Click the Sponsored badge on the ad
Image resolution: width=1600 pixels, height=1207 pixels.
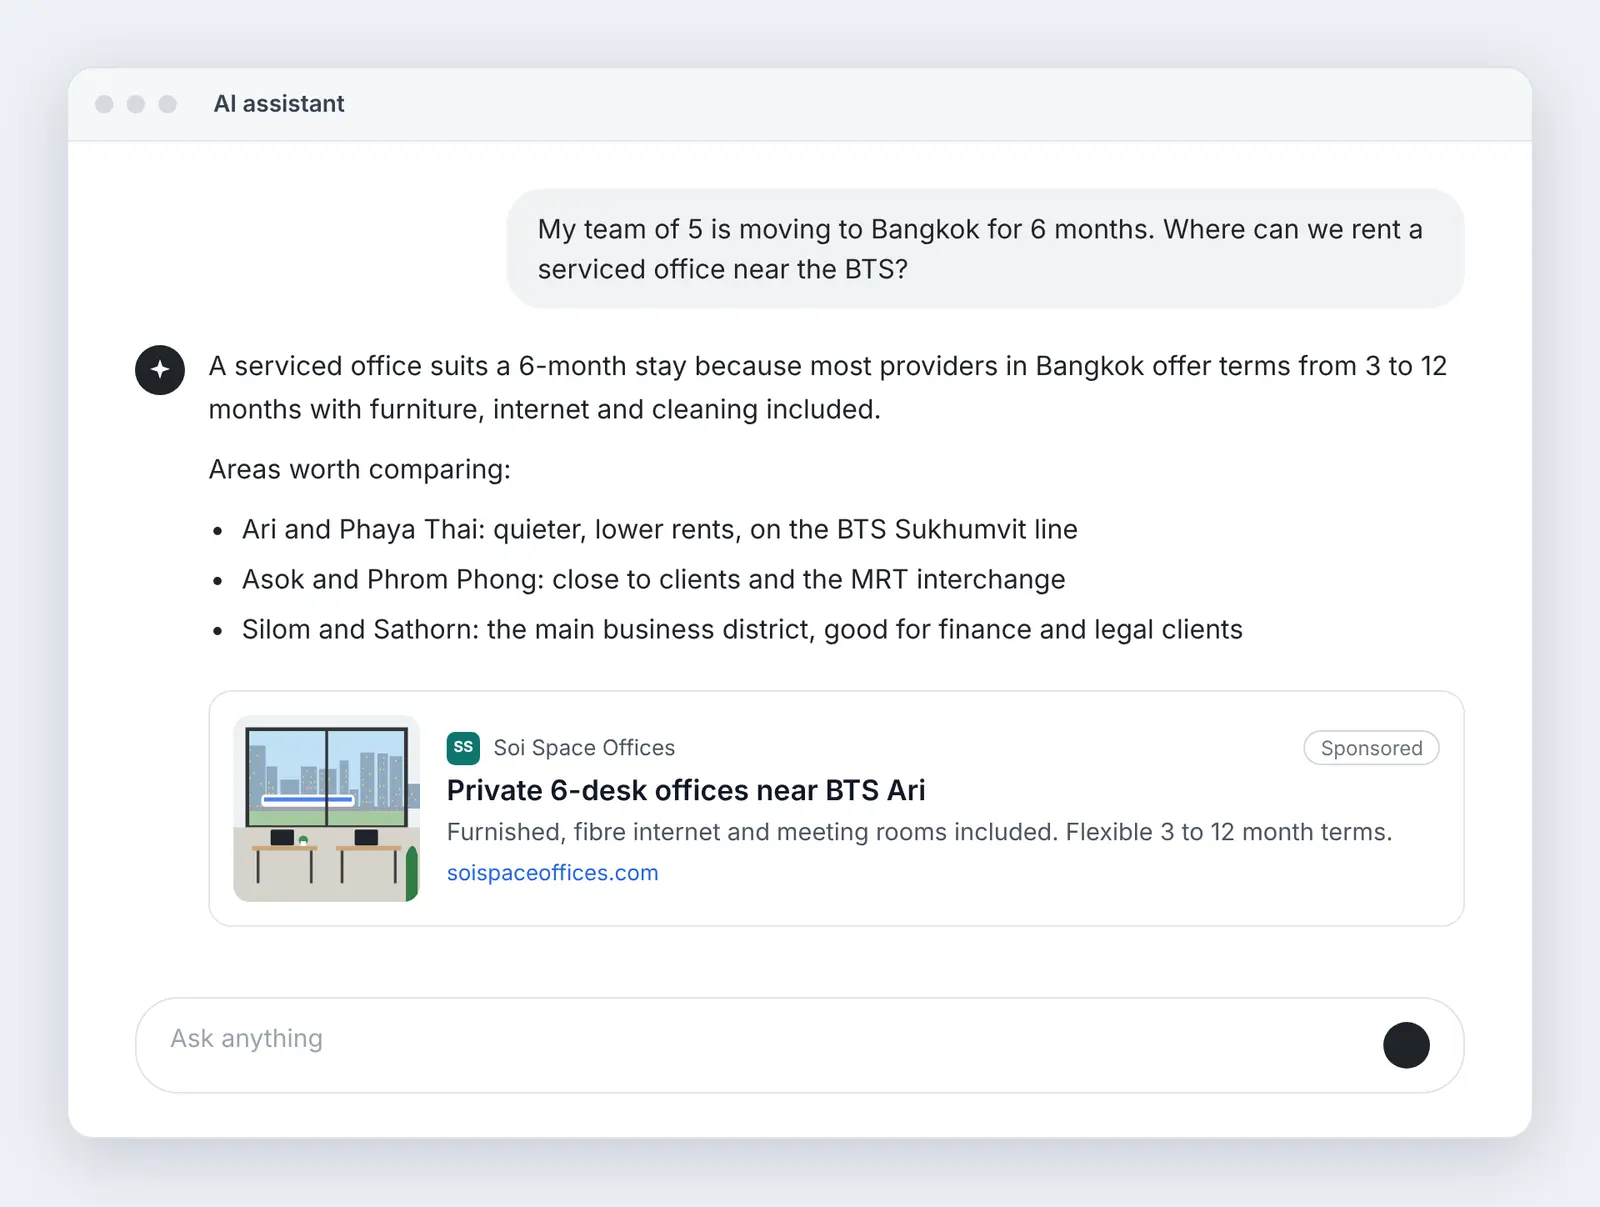click(x=1371, y=748)
